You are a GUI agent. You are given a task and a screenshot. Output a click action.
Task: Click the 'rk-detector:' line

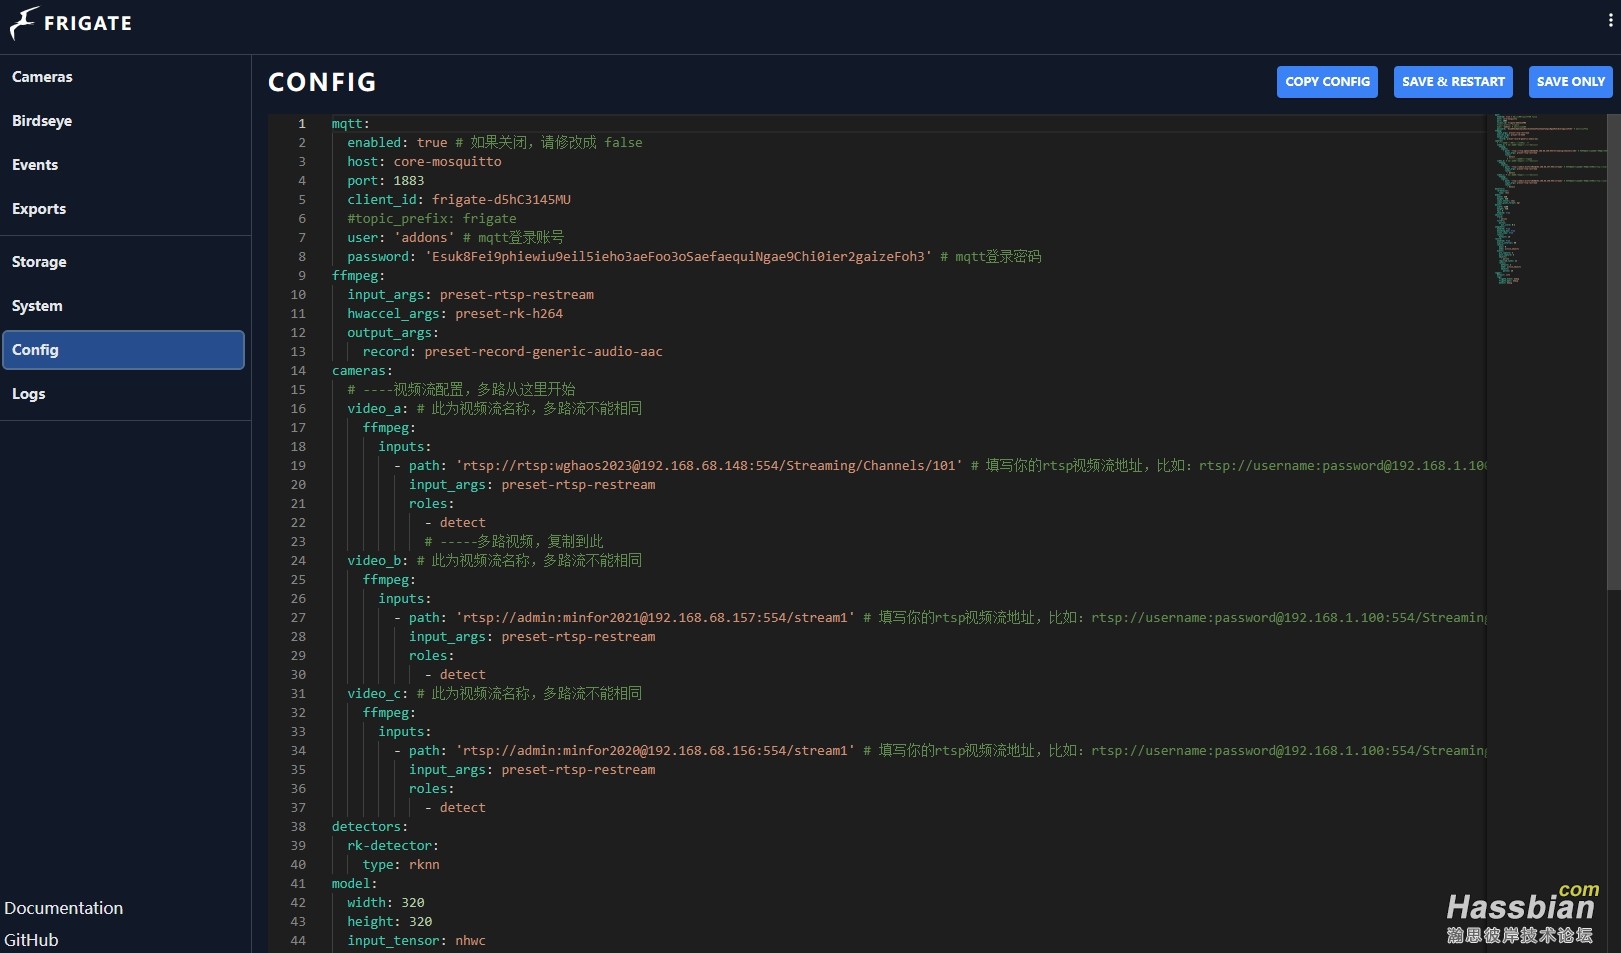tap(393, 846)
